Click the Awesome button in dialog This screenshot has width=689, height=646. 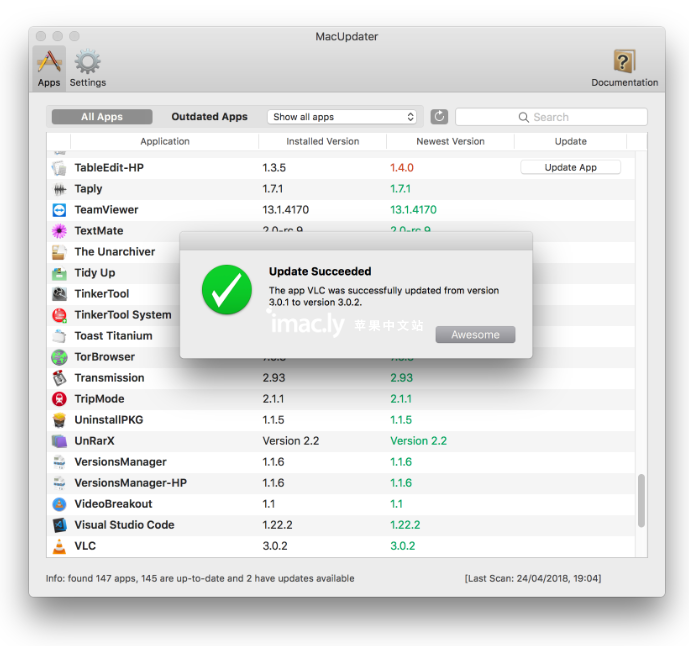(x=475, y=335)
